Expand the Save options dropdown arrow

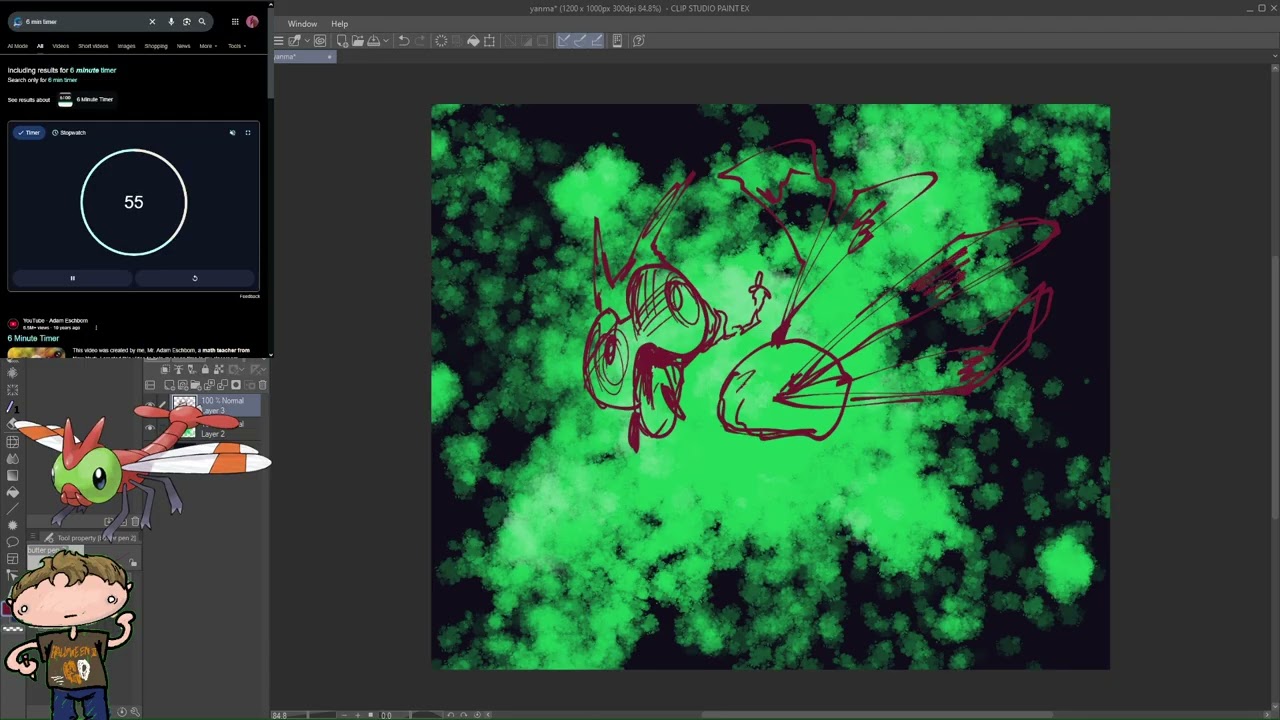pos(385,41)
